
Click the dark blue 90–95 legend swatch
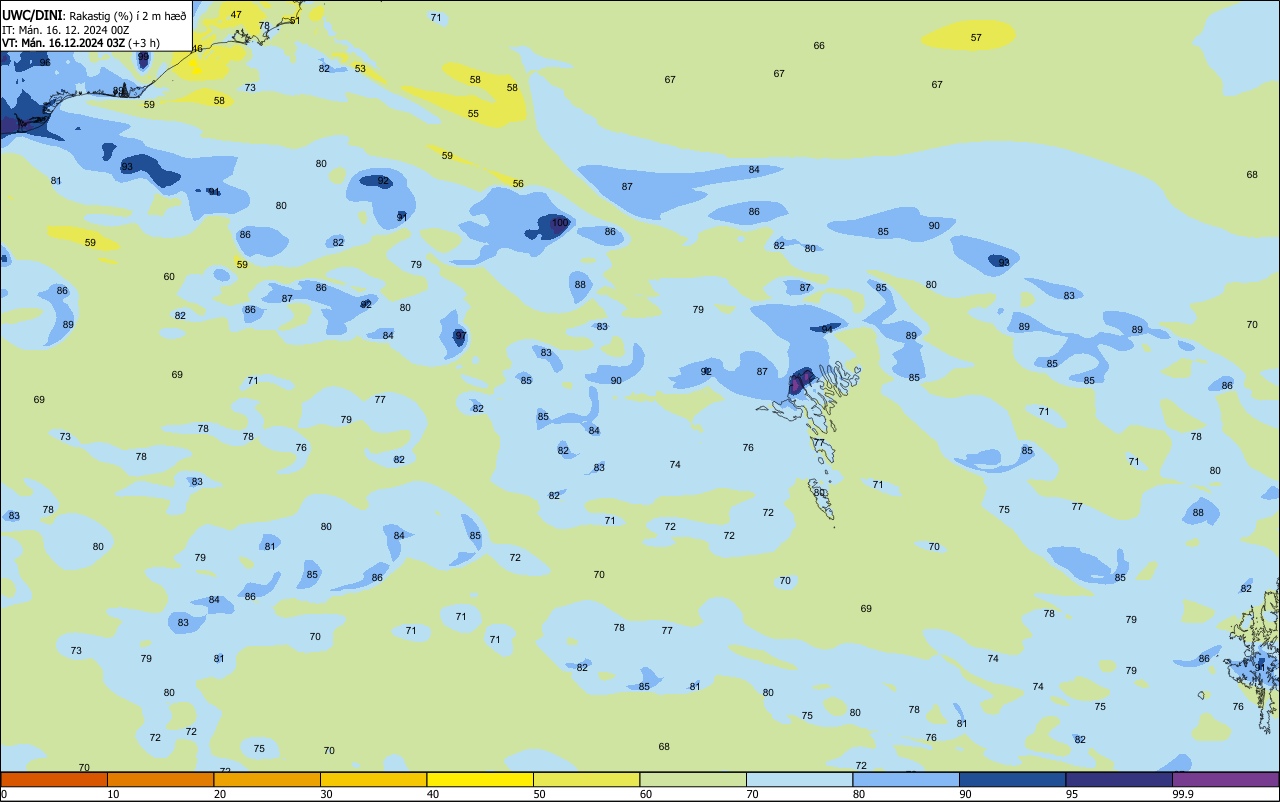coord(1012,779)
